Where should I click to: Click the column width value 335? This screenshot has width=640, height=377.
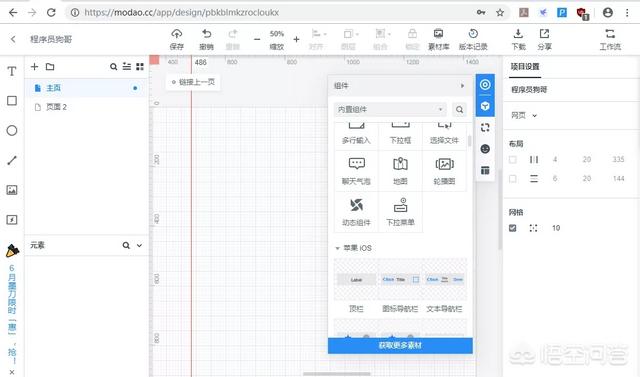(618, 160)
